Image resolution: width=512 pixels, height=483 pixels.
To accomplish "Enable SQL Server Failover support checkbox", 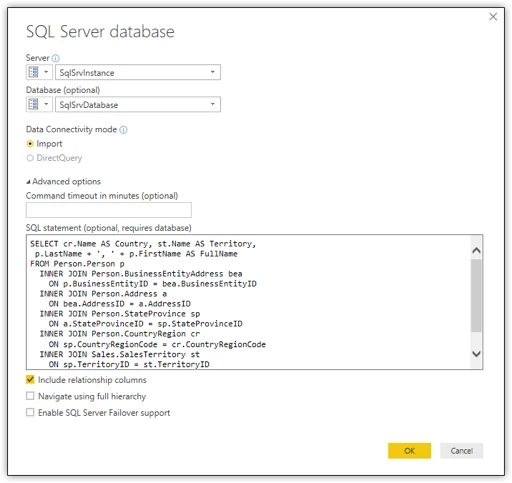I will [x=30, y=412].
